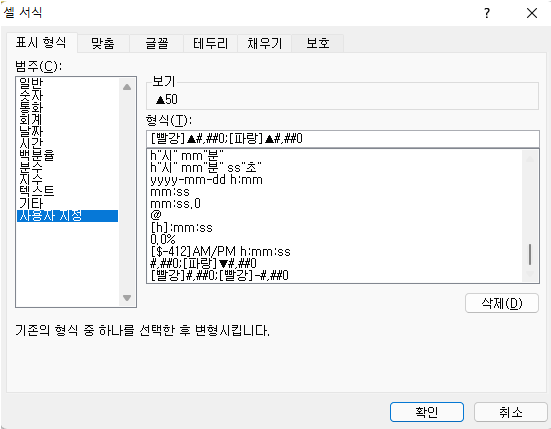551x429 pixels.
Task: Close the 셀 서식 dialog
Action: 532,13
